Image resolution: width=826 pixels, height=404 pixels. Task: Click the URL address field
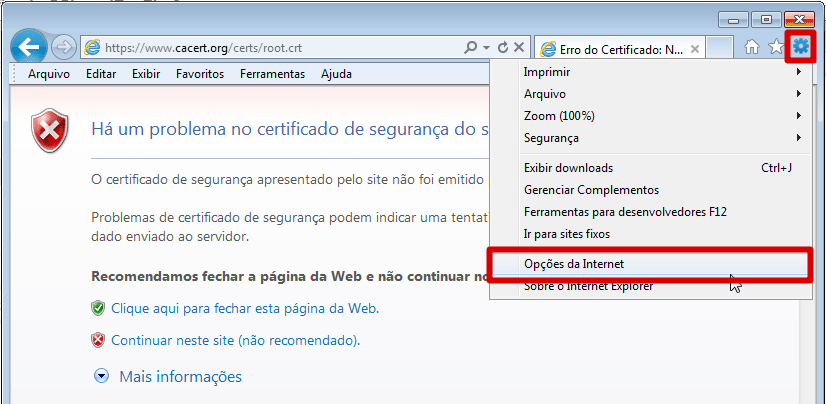(280, 47)
